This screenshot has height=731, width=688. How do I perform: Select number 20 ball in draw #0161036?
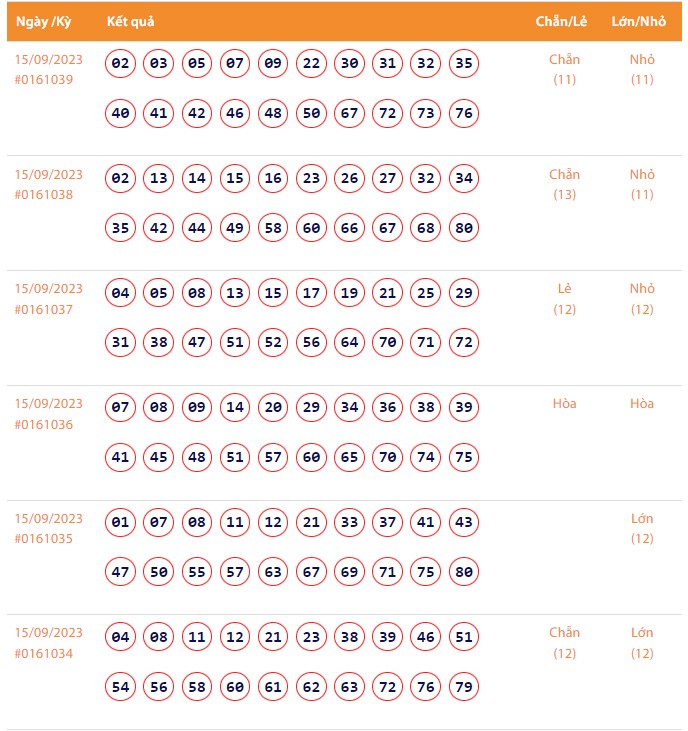click(273, 408)
